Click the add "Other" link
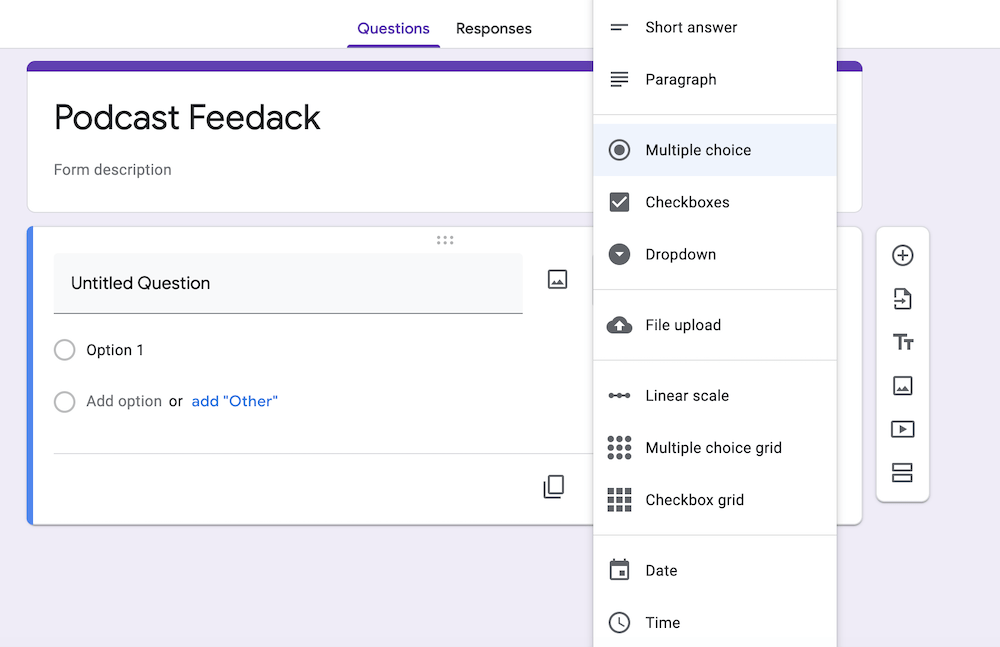The image size is (1000, 647). [235, 400]
